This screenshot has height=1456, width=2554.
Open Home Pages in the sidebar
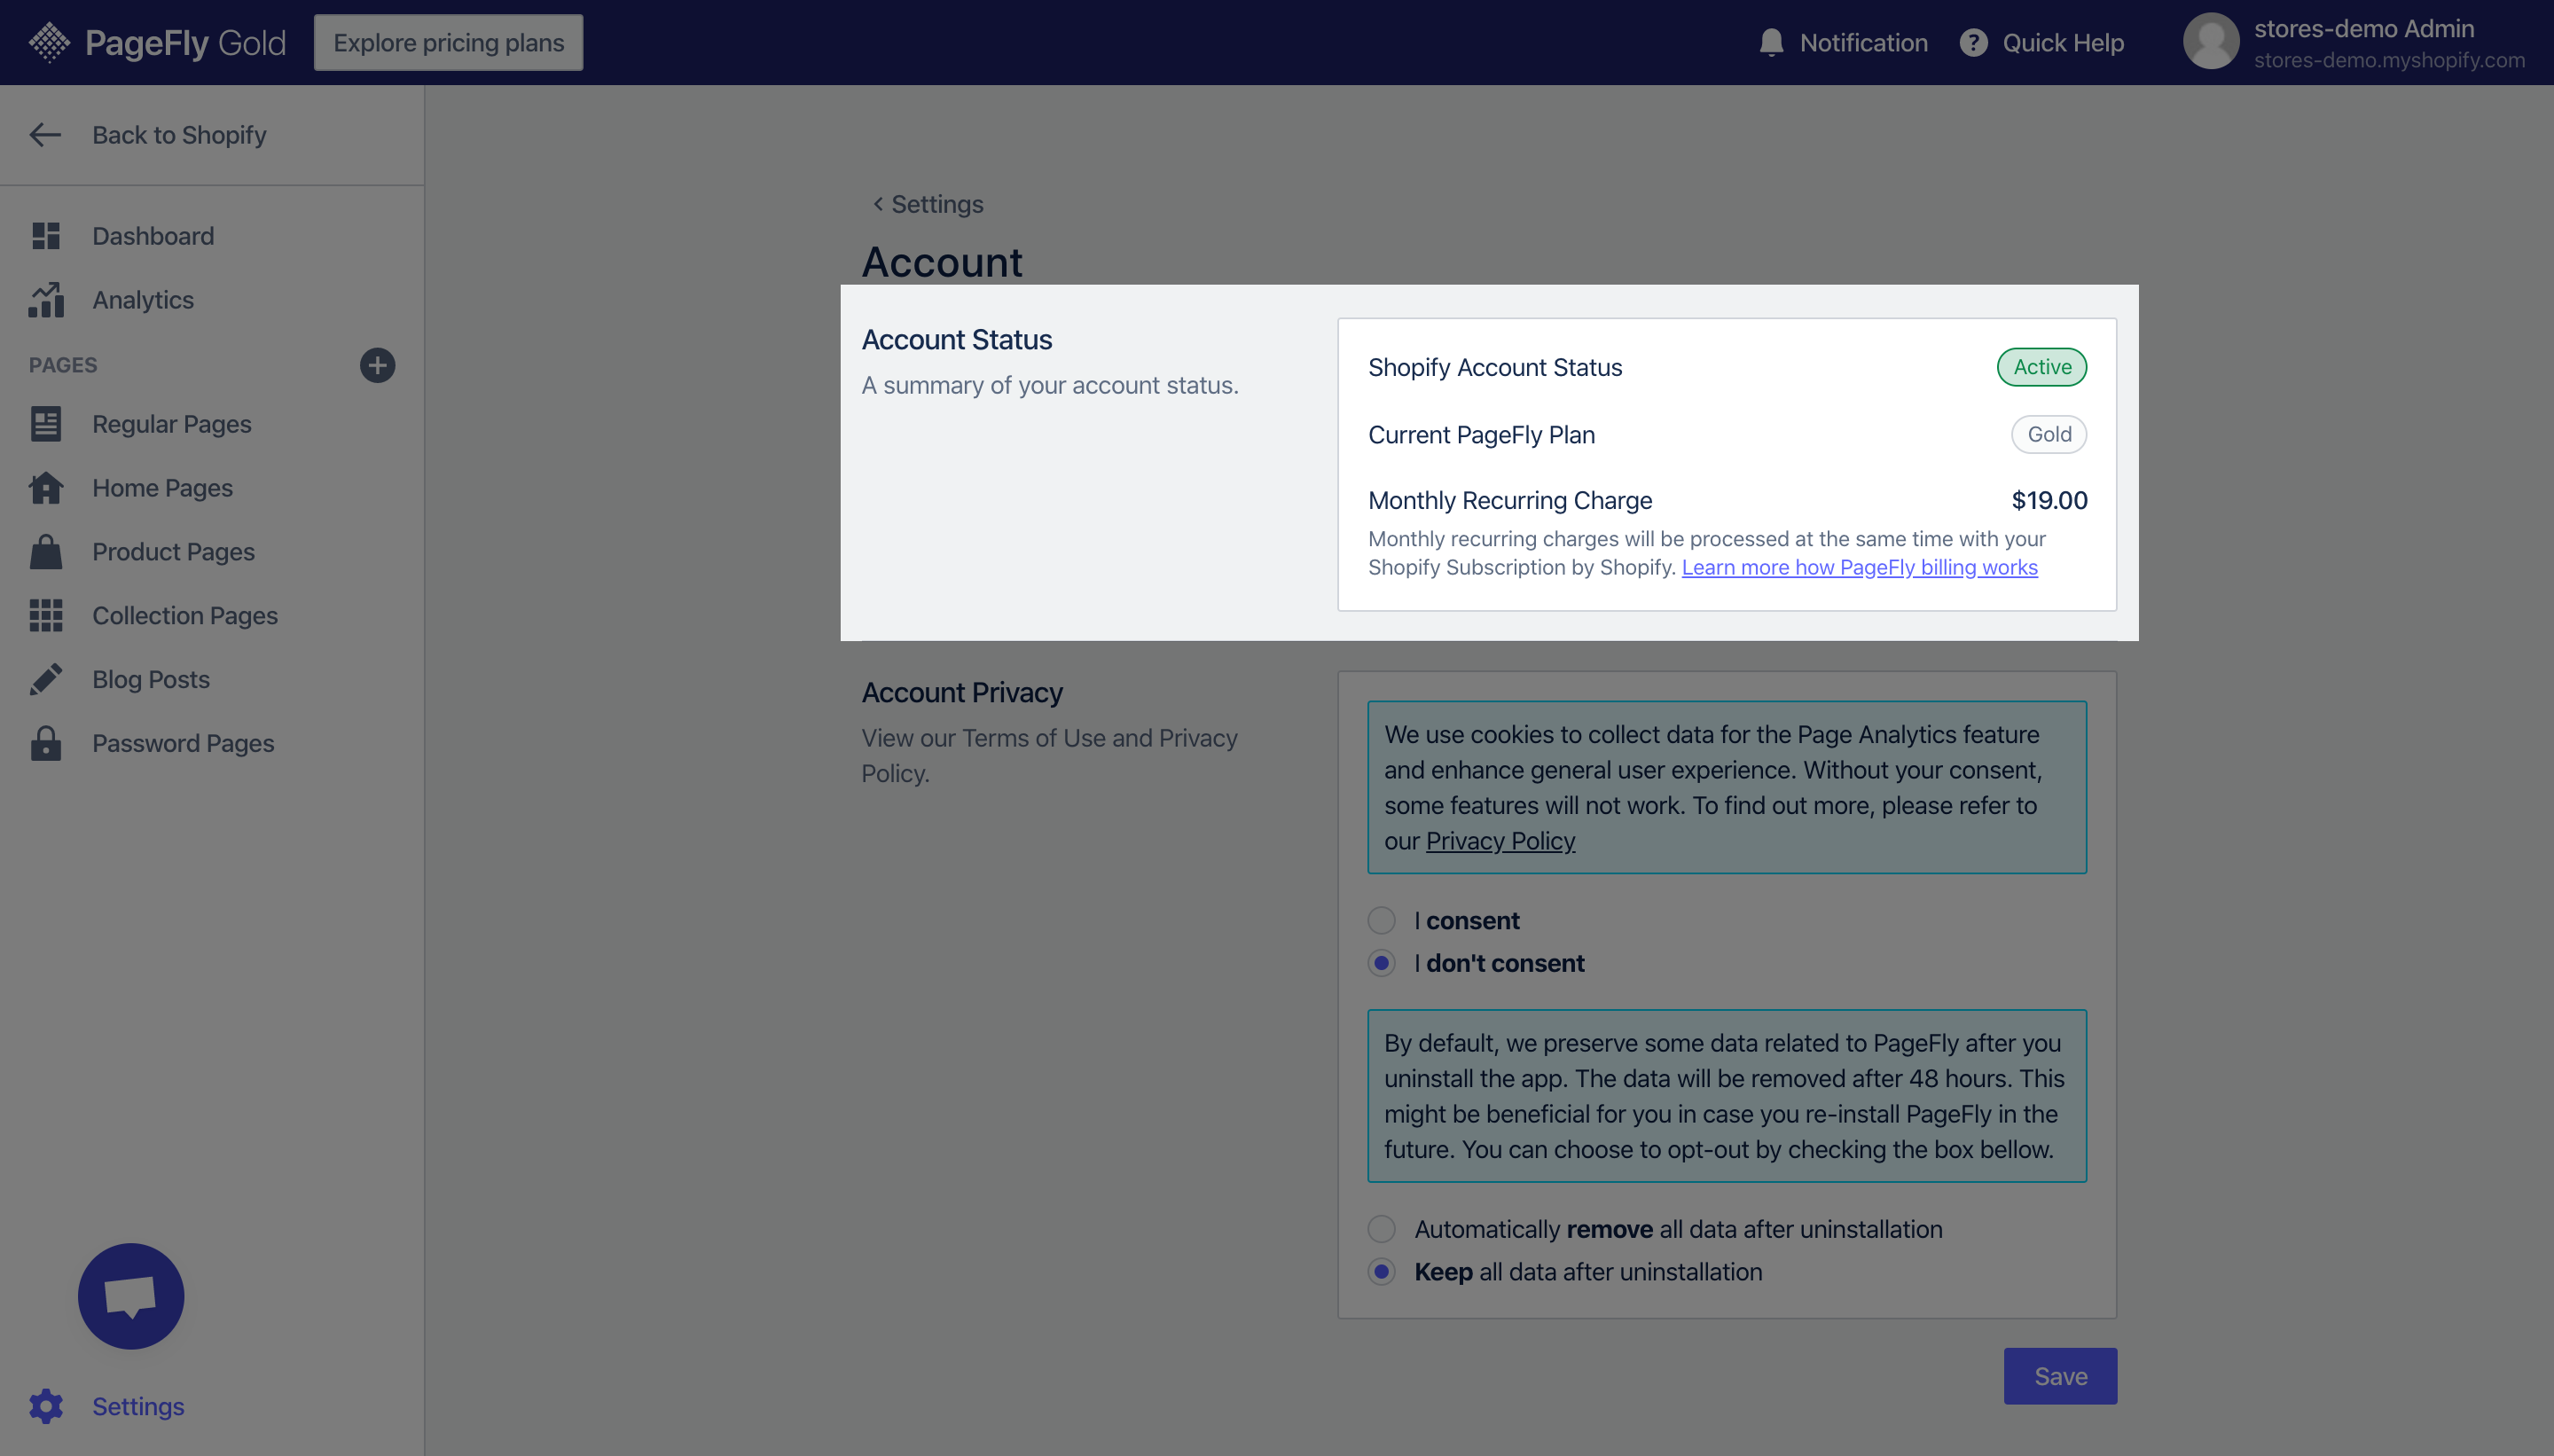pos(163,488)
